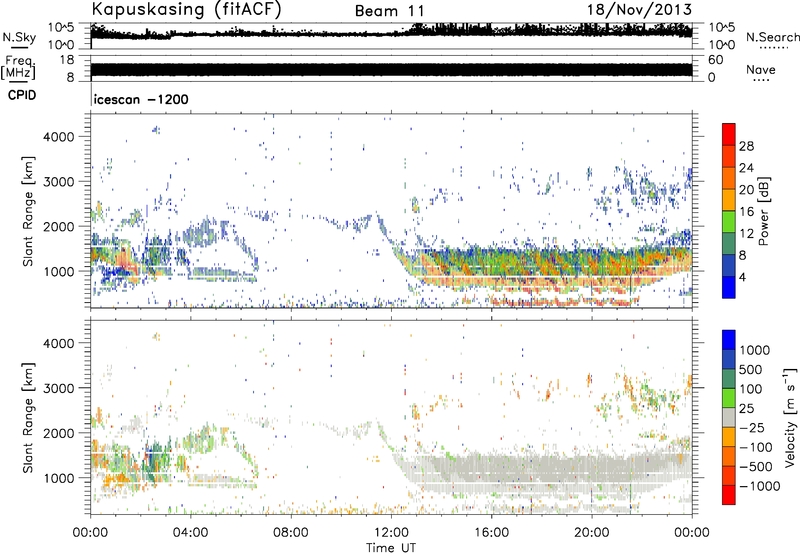This screenshot has width=800, height=554.
Task: Click the "-1000" velocity colorbar label
Action: coord(760,486)
